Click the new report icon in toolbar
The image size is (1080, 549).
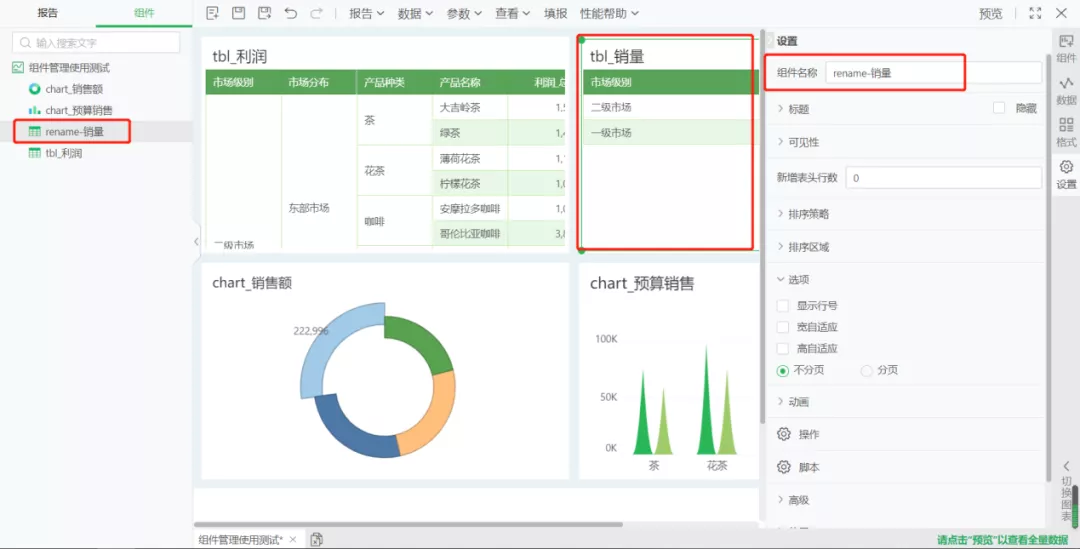(212, 13)
